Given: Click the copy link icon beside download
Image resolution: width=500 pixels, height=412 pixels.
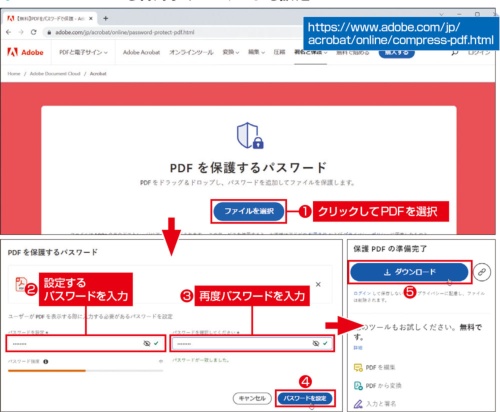Looking at the screenshot, I should coord(482,272).
